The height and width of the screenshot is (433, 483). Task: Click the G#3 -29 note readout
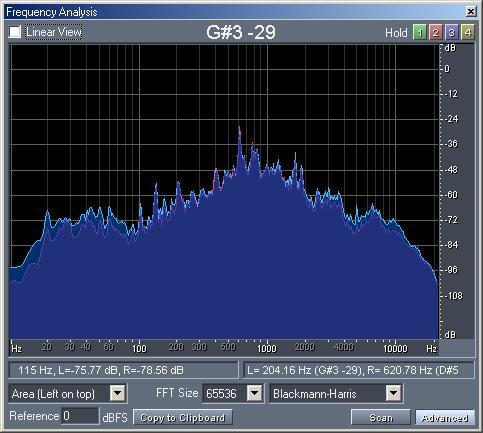point(241,32)
